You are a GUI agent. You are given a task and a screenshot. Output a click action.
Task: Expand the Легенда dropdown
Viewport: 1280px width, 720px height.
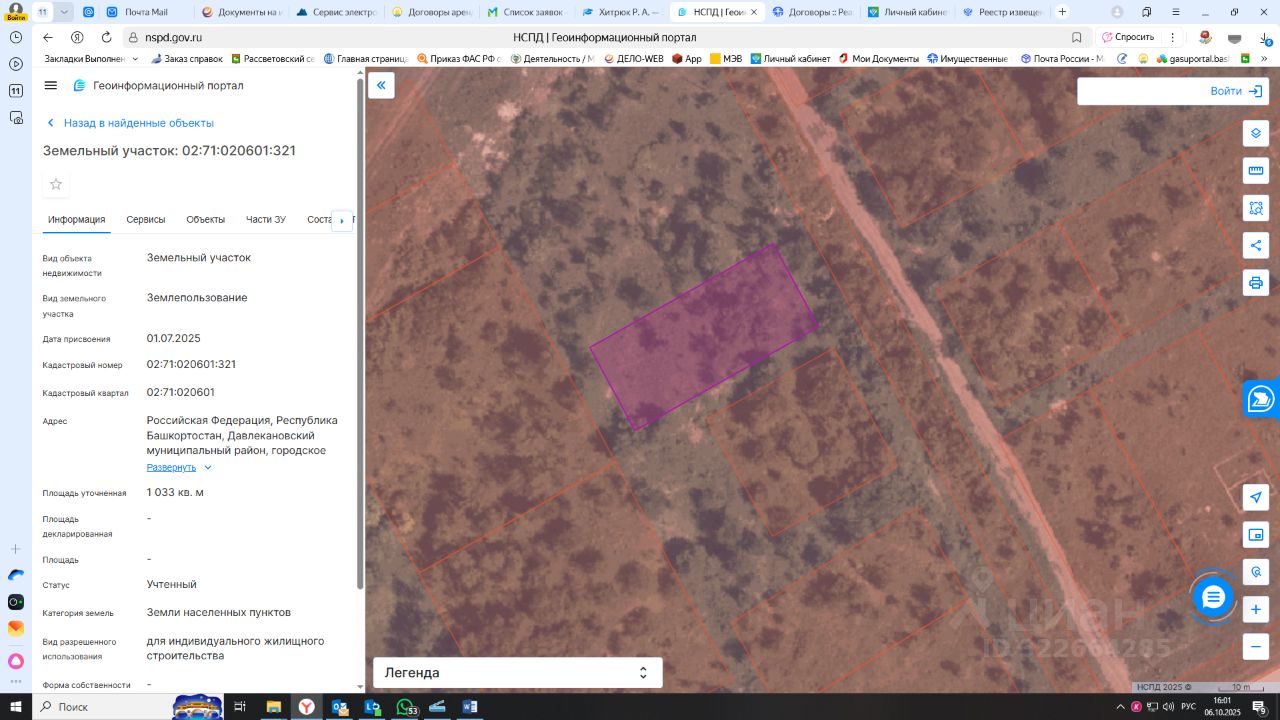(518, 673)
